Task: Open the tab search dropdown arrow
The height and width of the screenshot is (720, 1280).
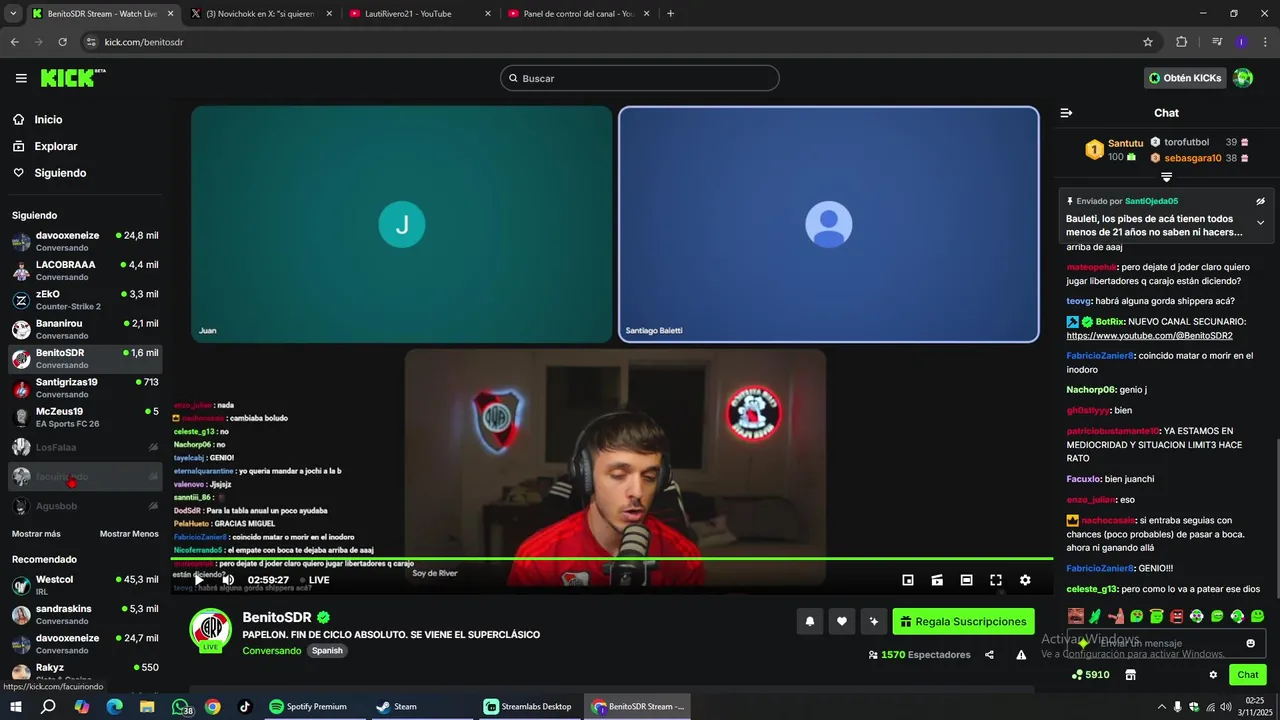Action: pyautogui.click(x=13, y=14)
